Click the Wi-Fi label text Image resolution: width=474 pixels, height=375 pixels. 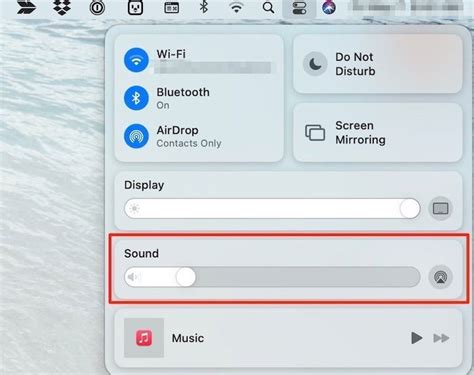click(171, 54)
